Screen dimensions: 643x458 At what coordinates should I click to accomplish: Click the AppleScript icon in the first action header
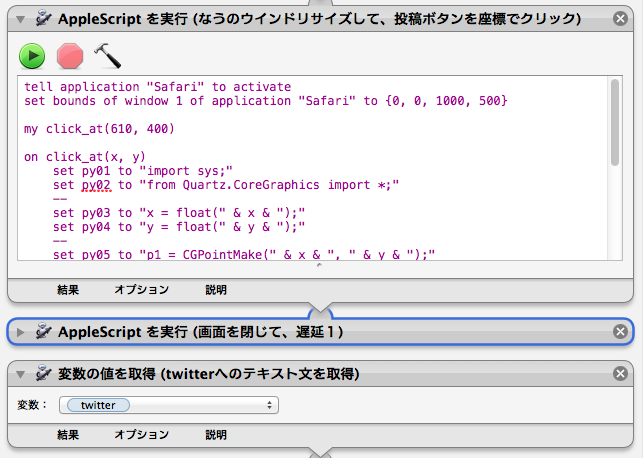coord(43,18)
